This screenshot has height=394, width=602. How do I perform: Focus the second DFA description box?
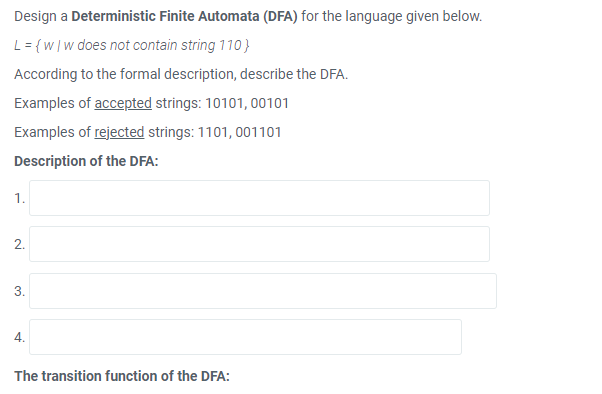260,244
